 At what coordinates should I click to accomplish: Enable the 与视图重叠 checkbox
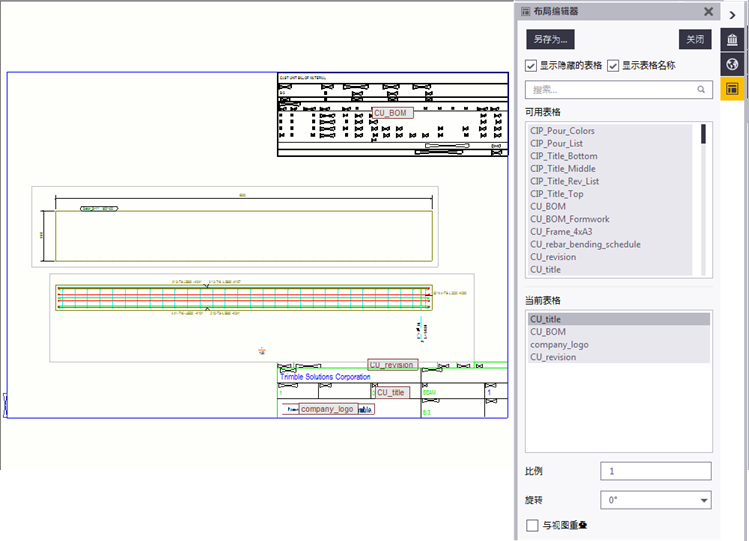[x=532, y=525]
